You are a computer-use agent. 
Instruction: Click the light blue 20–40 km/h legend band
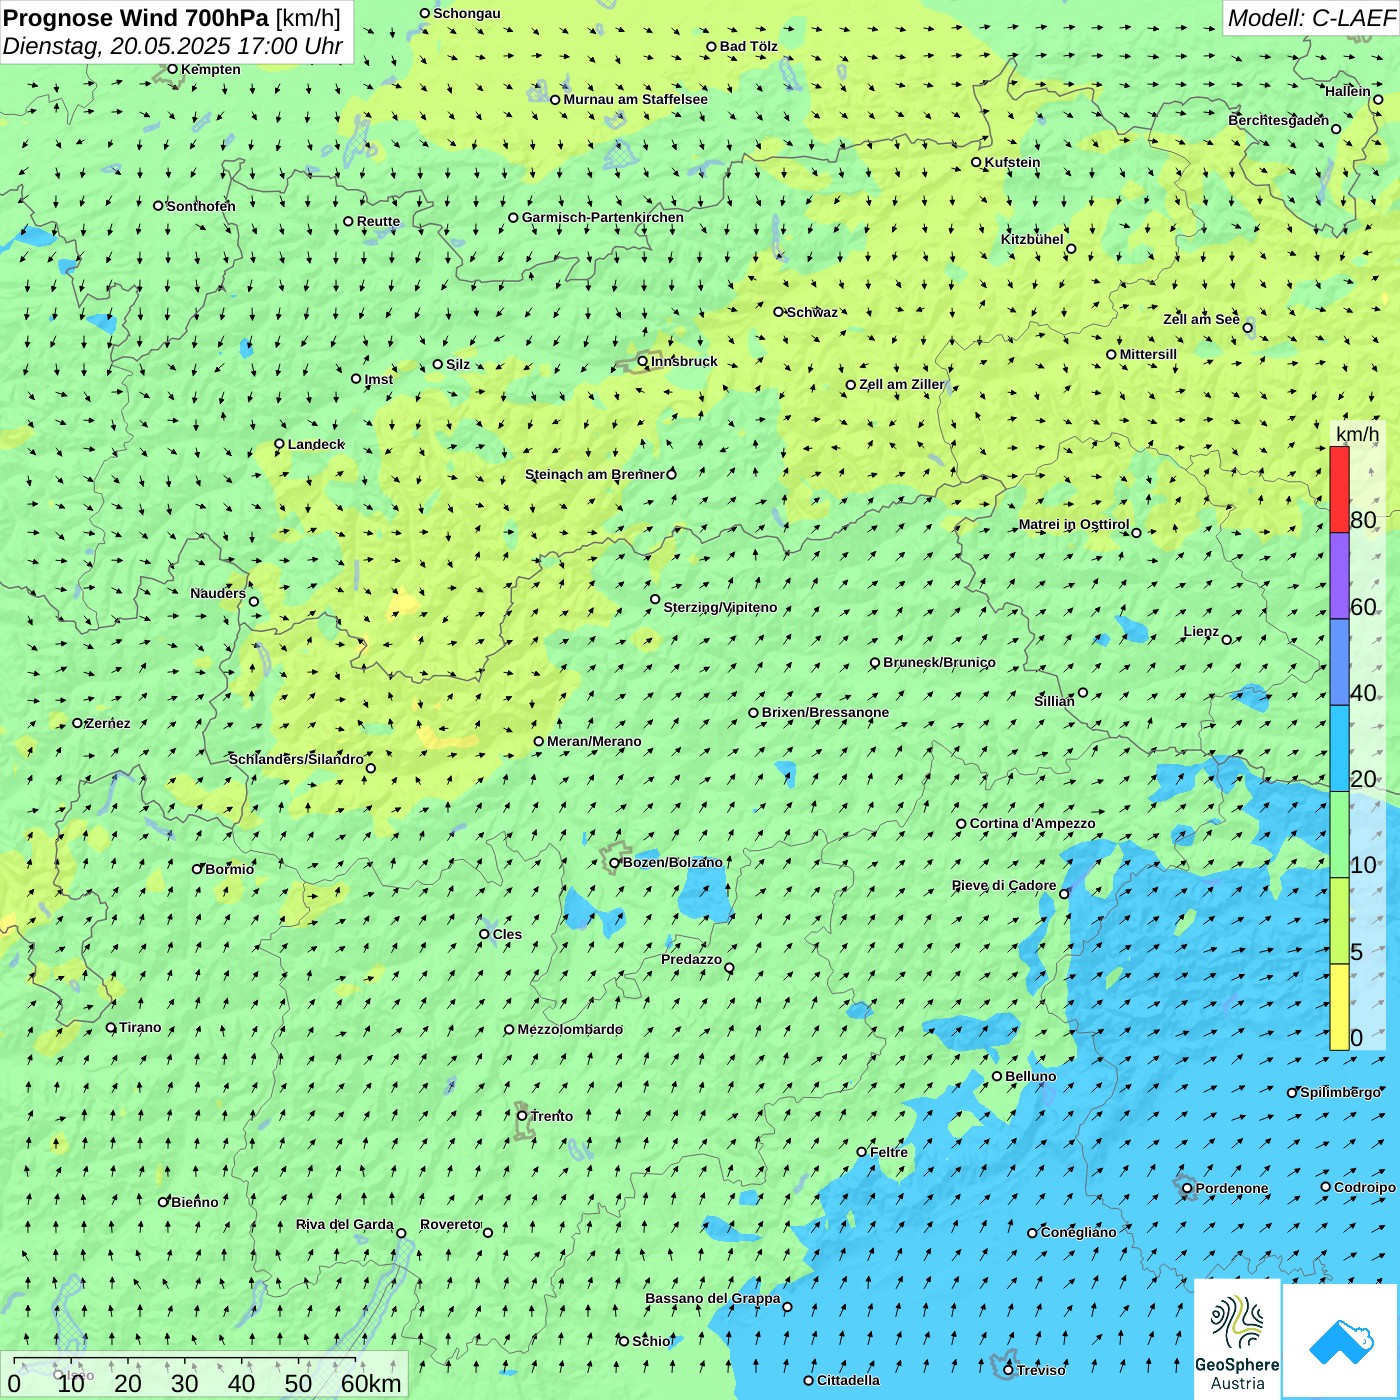click(1339, 749)
